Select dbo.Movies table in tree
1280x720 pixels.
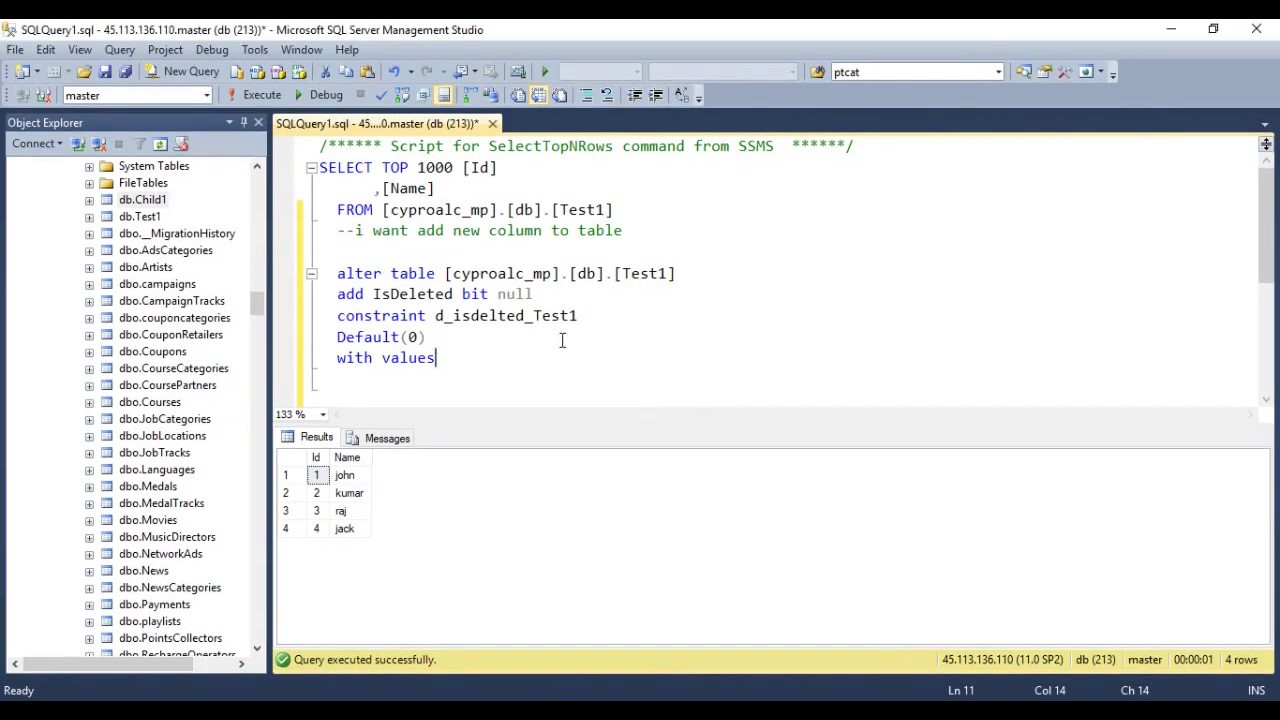click(148, 520)
